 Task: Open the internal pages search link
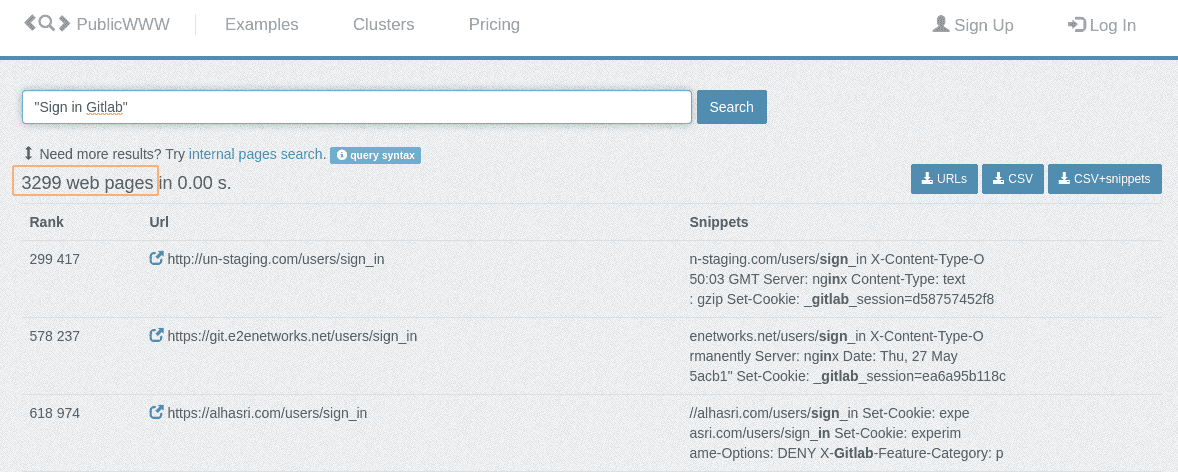[255, 154]
